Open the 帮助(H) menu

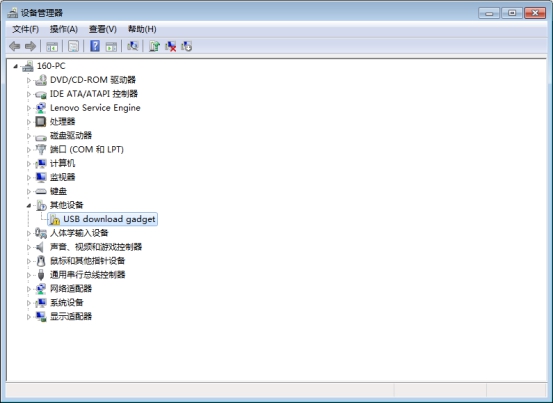point(142,29)
